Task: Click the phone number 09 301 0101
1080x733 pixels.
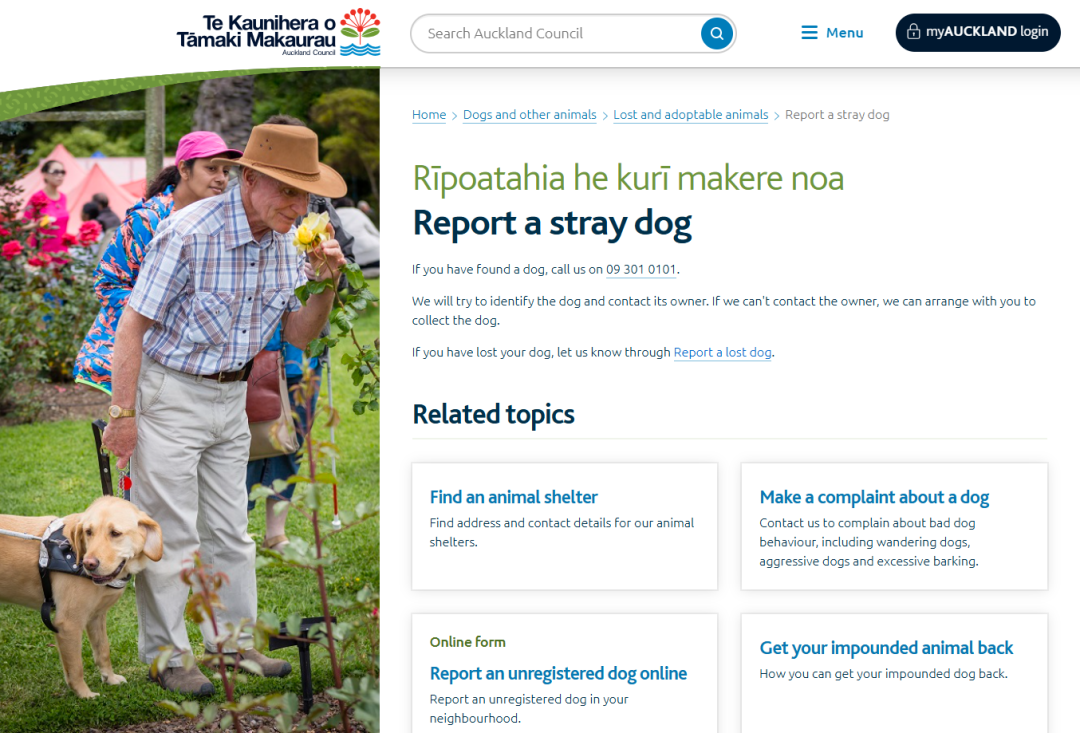Action: pos(641,269)
